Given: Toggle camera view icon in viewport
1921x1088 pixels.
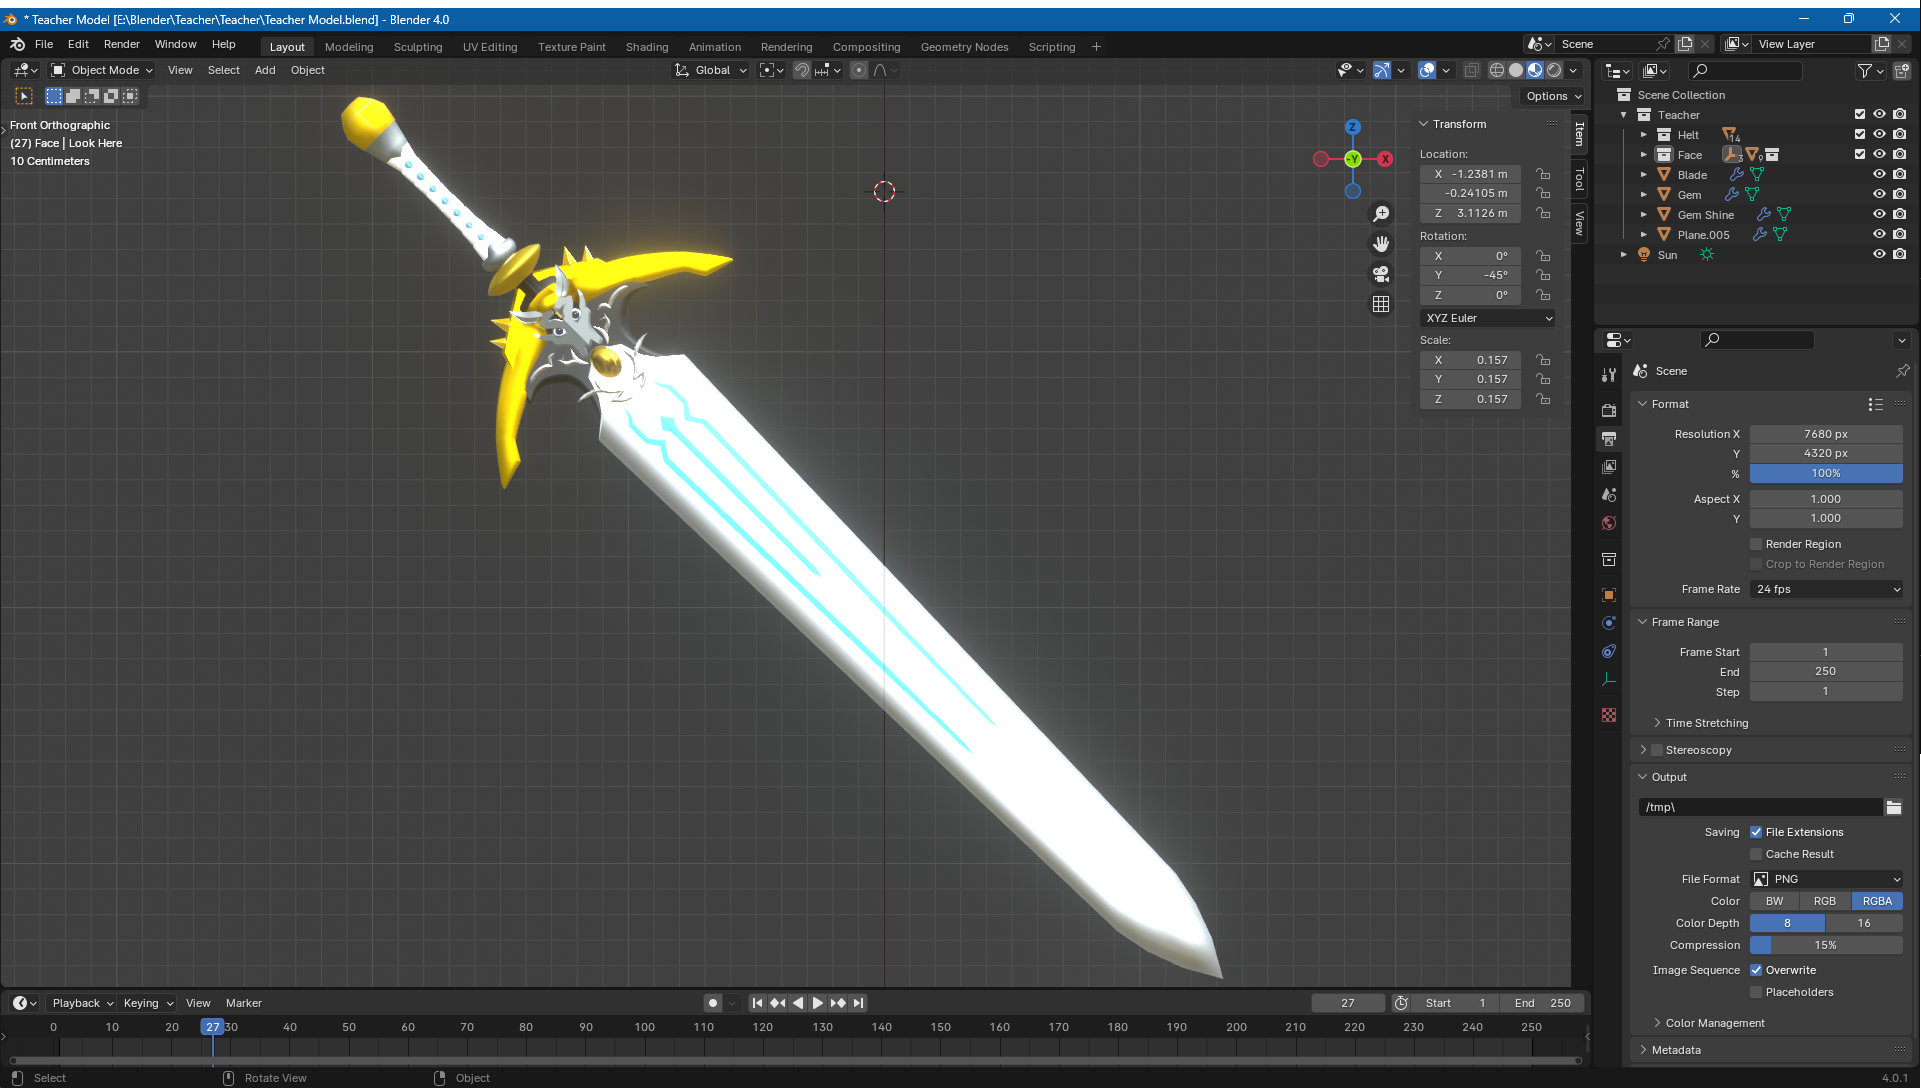Looking at the screenshot, I should coord(1381,274).
